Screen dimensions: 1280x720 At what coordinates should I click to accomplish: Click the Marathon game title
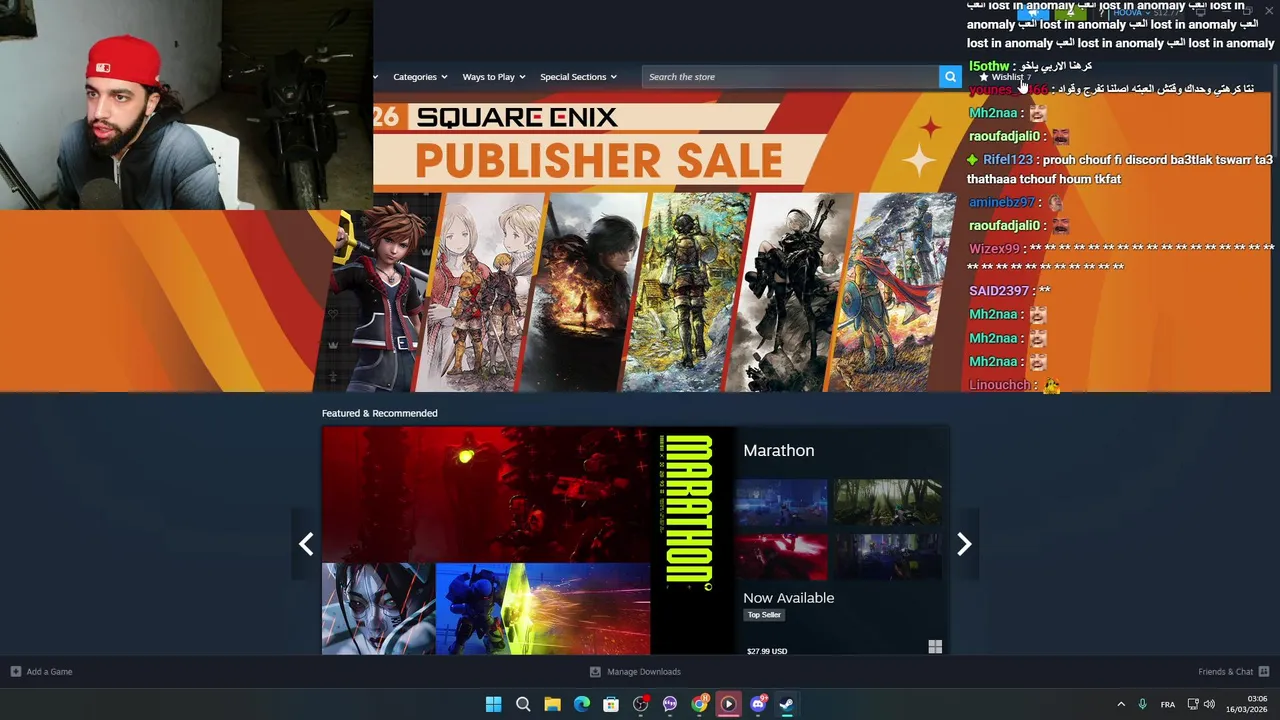778,451
